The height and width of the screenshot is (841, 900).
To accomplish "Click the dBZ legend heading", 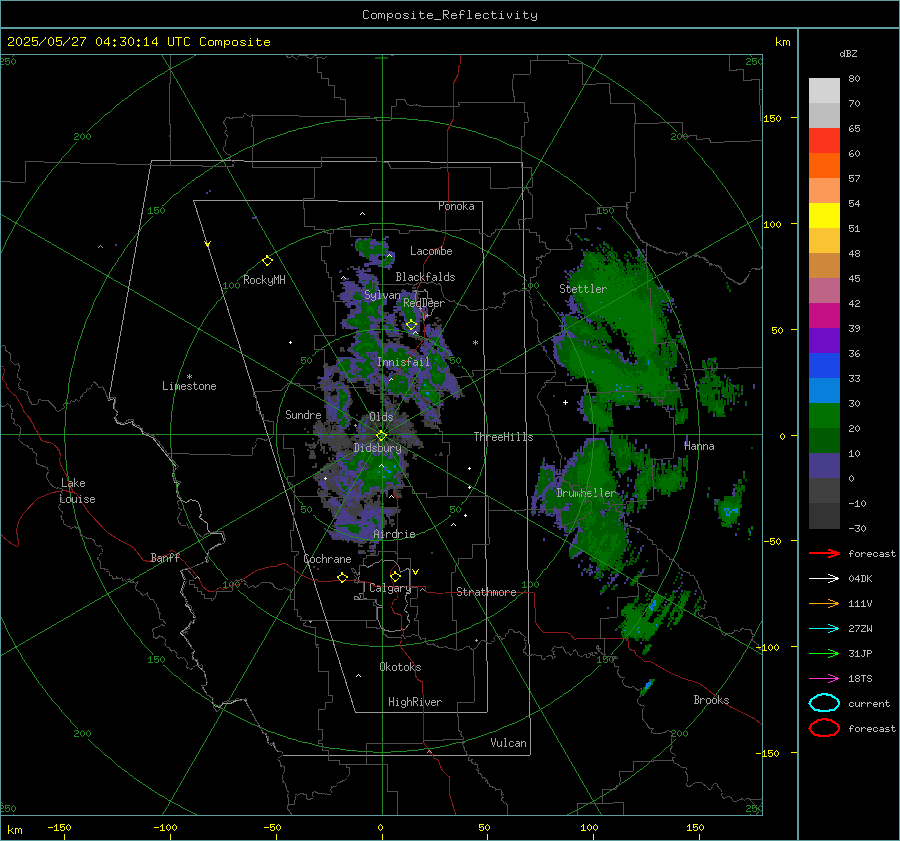I will pos(848,53).
